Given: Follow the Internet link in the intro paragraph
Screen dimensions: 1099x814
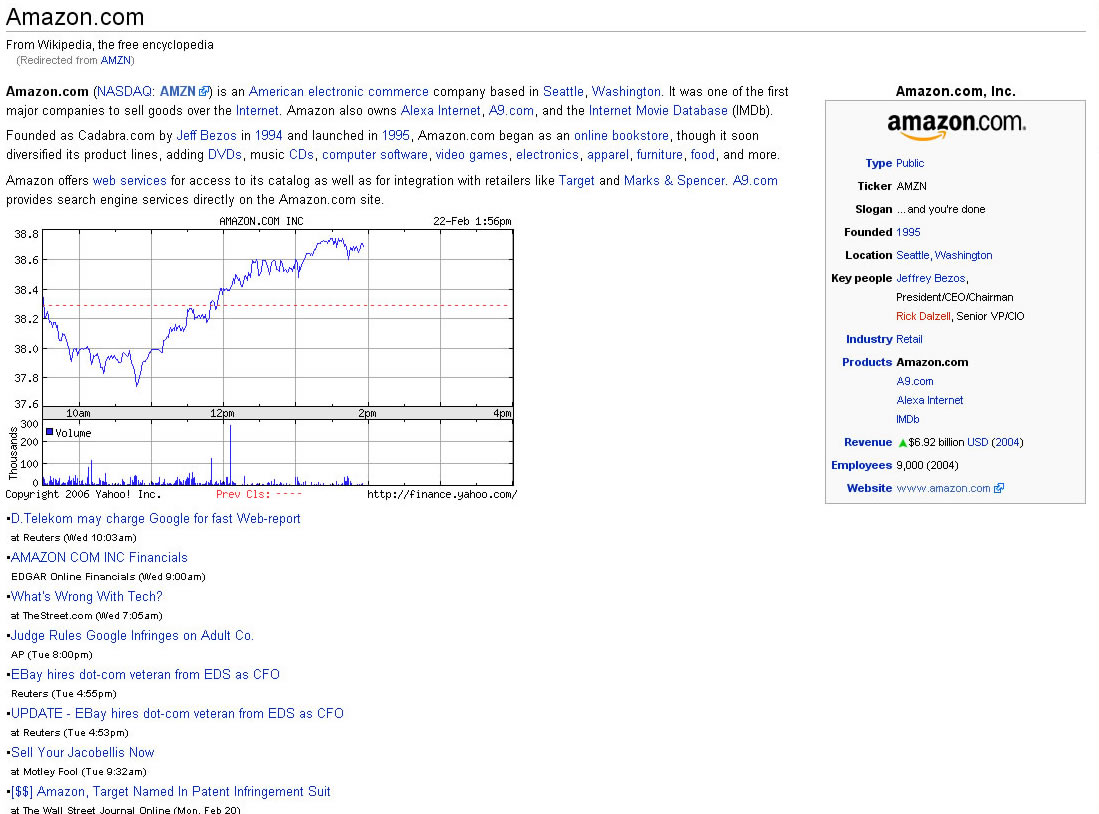Looking at the screenshot, I should pyautogui.click(x=257, y=111).
